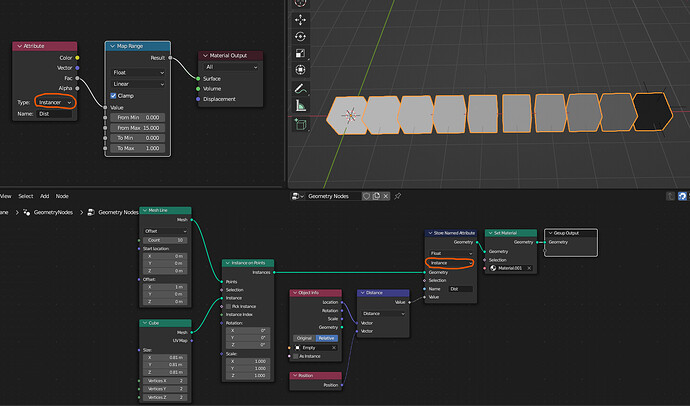The height and width of the screenshot is (406, 690).
Task: Edit the Attribute node Name field Dist
Action: coord(55,114)
